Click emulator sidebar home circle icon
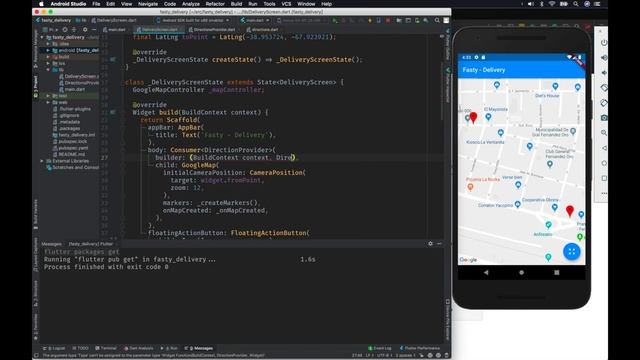The image size is (640, 360). 604,163
